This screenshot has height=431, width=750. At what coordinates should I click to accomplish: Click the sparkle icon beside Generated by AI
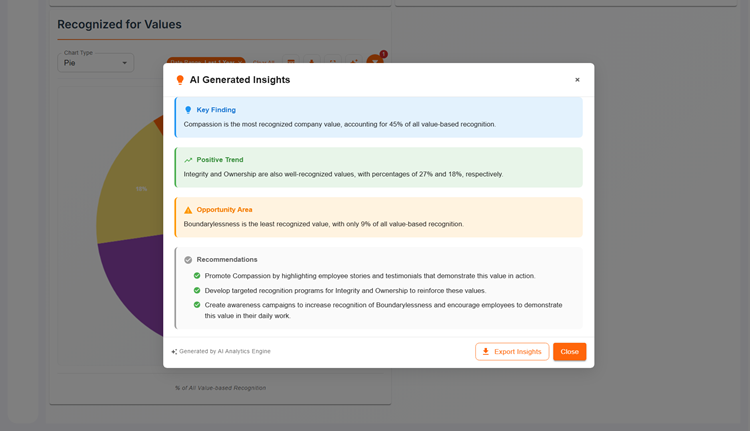tap(174, 352)
